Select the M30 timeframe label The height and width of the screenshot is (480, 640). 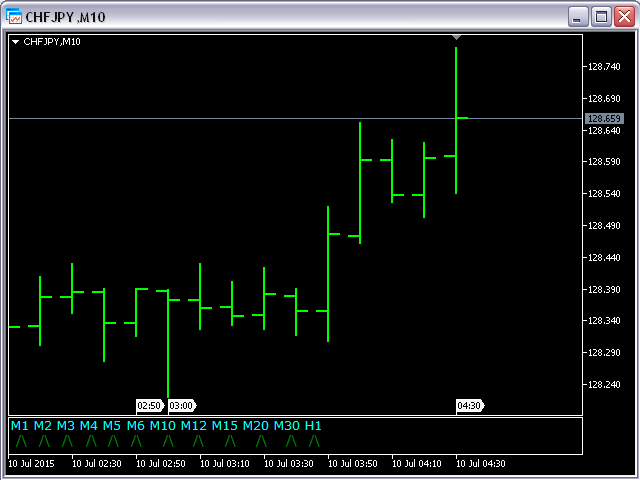[287, 426]
